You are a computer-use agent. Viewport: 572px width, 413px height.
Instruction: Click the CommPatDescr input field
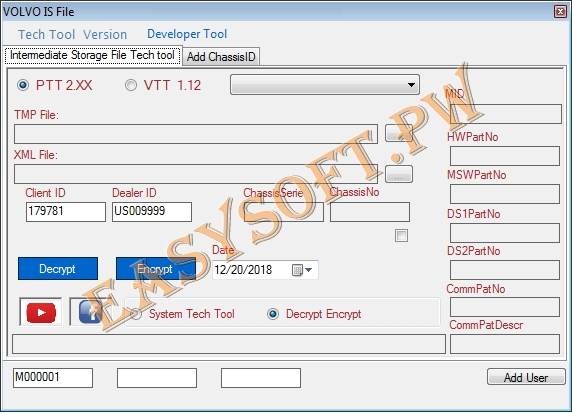(505, 344)
